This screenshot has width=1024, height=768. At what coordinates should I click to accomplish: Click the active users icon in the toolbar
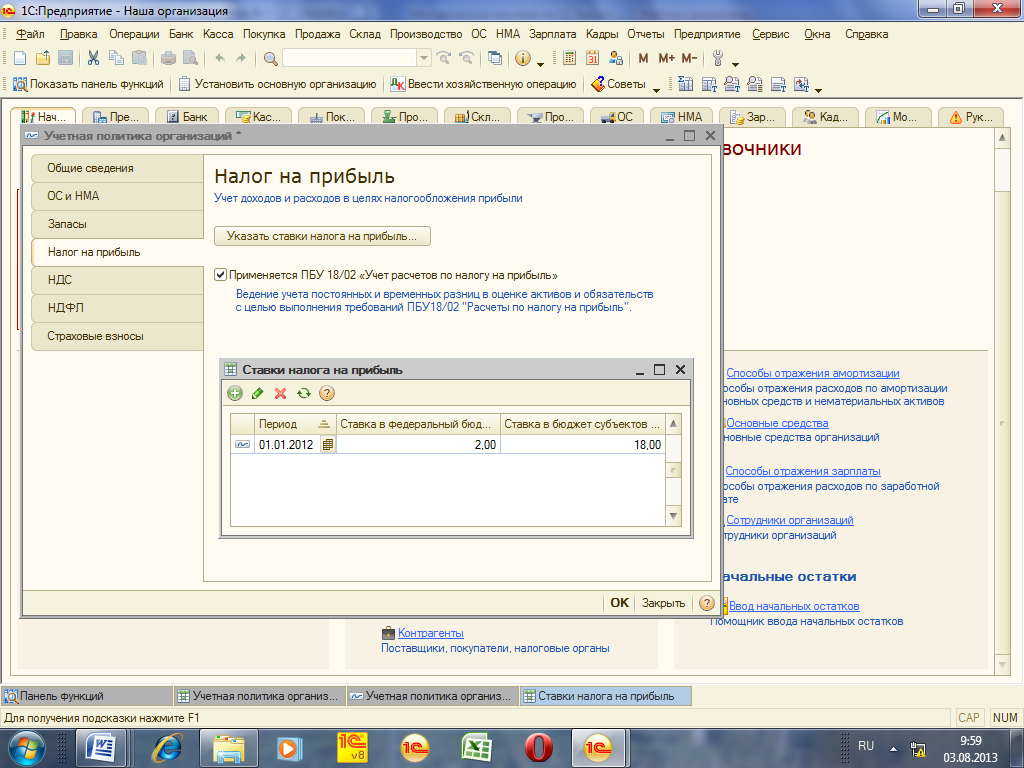(x=616, y=58)
